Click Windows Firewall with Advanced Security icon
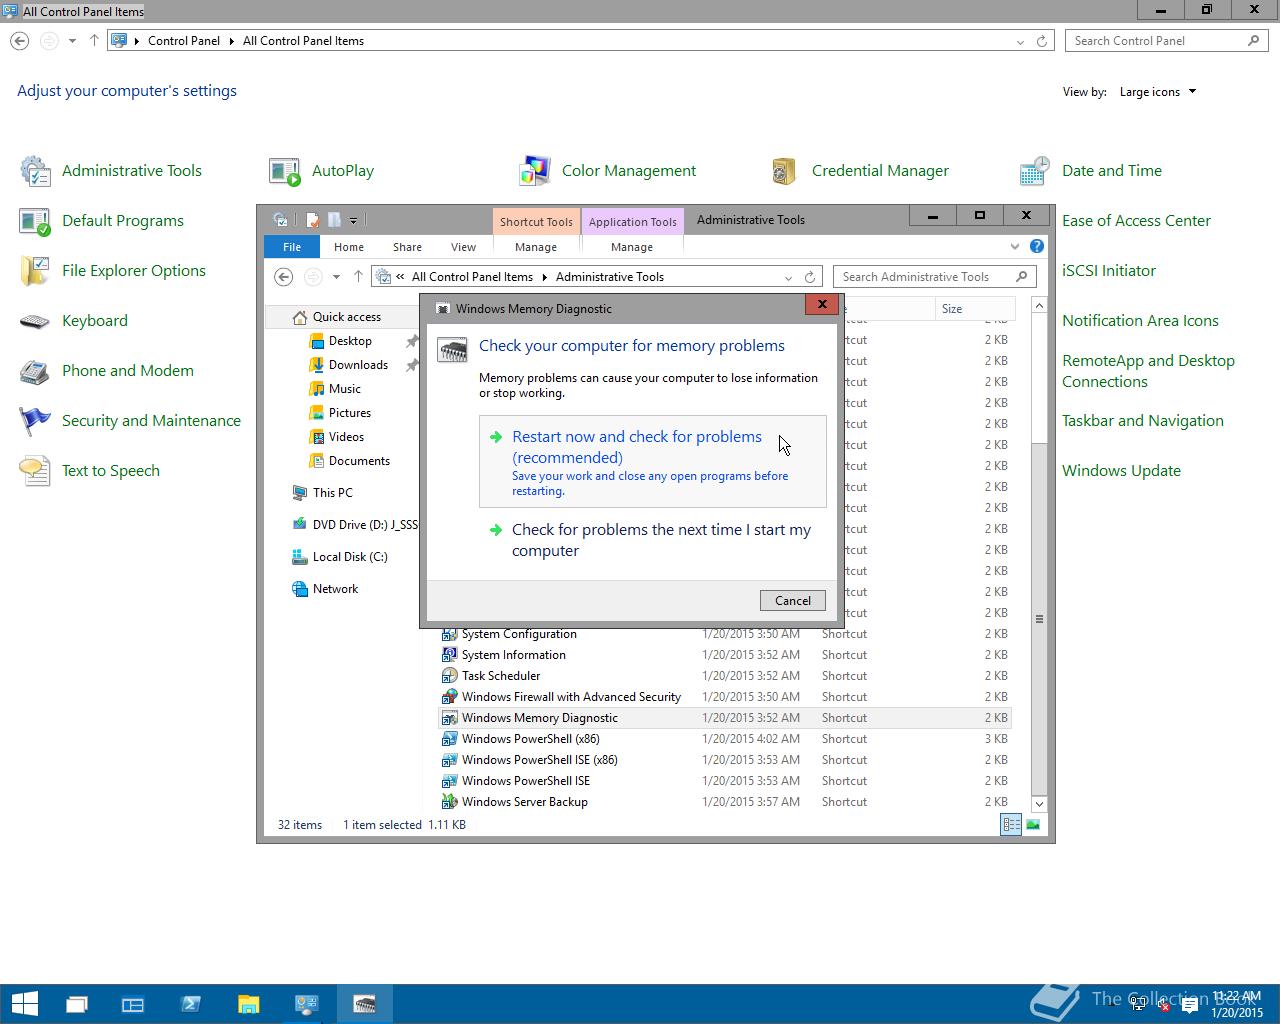 (x=450, y=697)
